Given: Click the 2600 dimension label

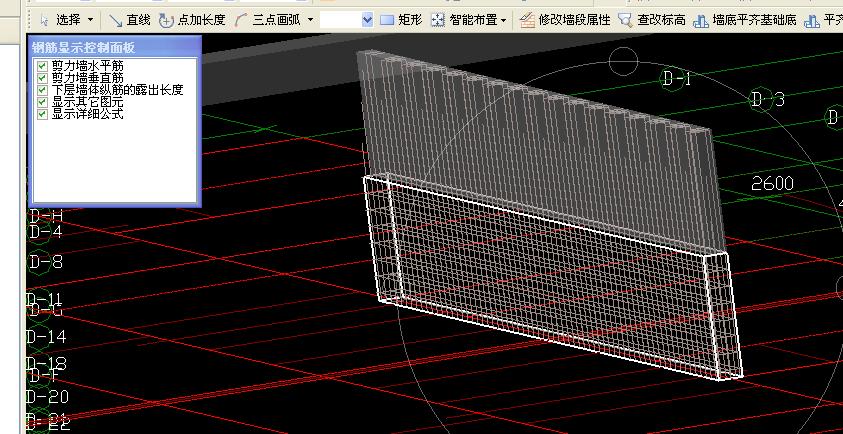Looking at the screenshot, I should 772,184.
